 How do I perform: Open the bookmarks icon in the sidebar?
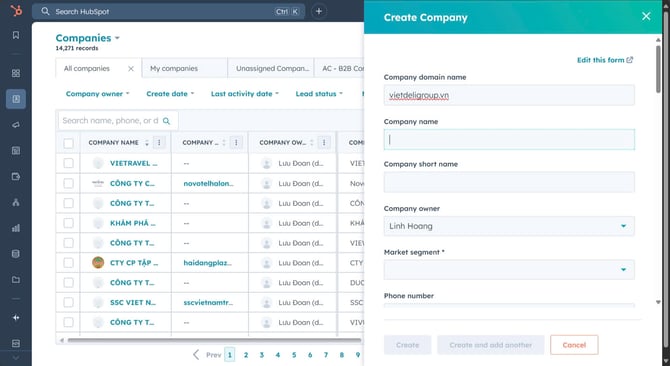(x=16, y=35)
